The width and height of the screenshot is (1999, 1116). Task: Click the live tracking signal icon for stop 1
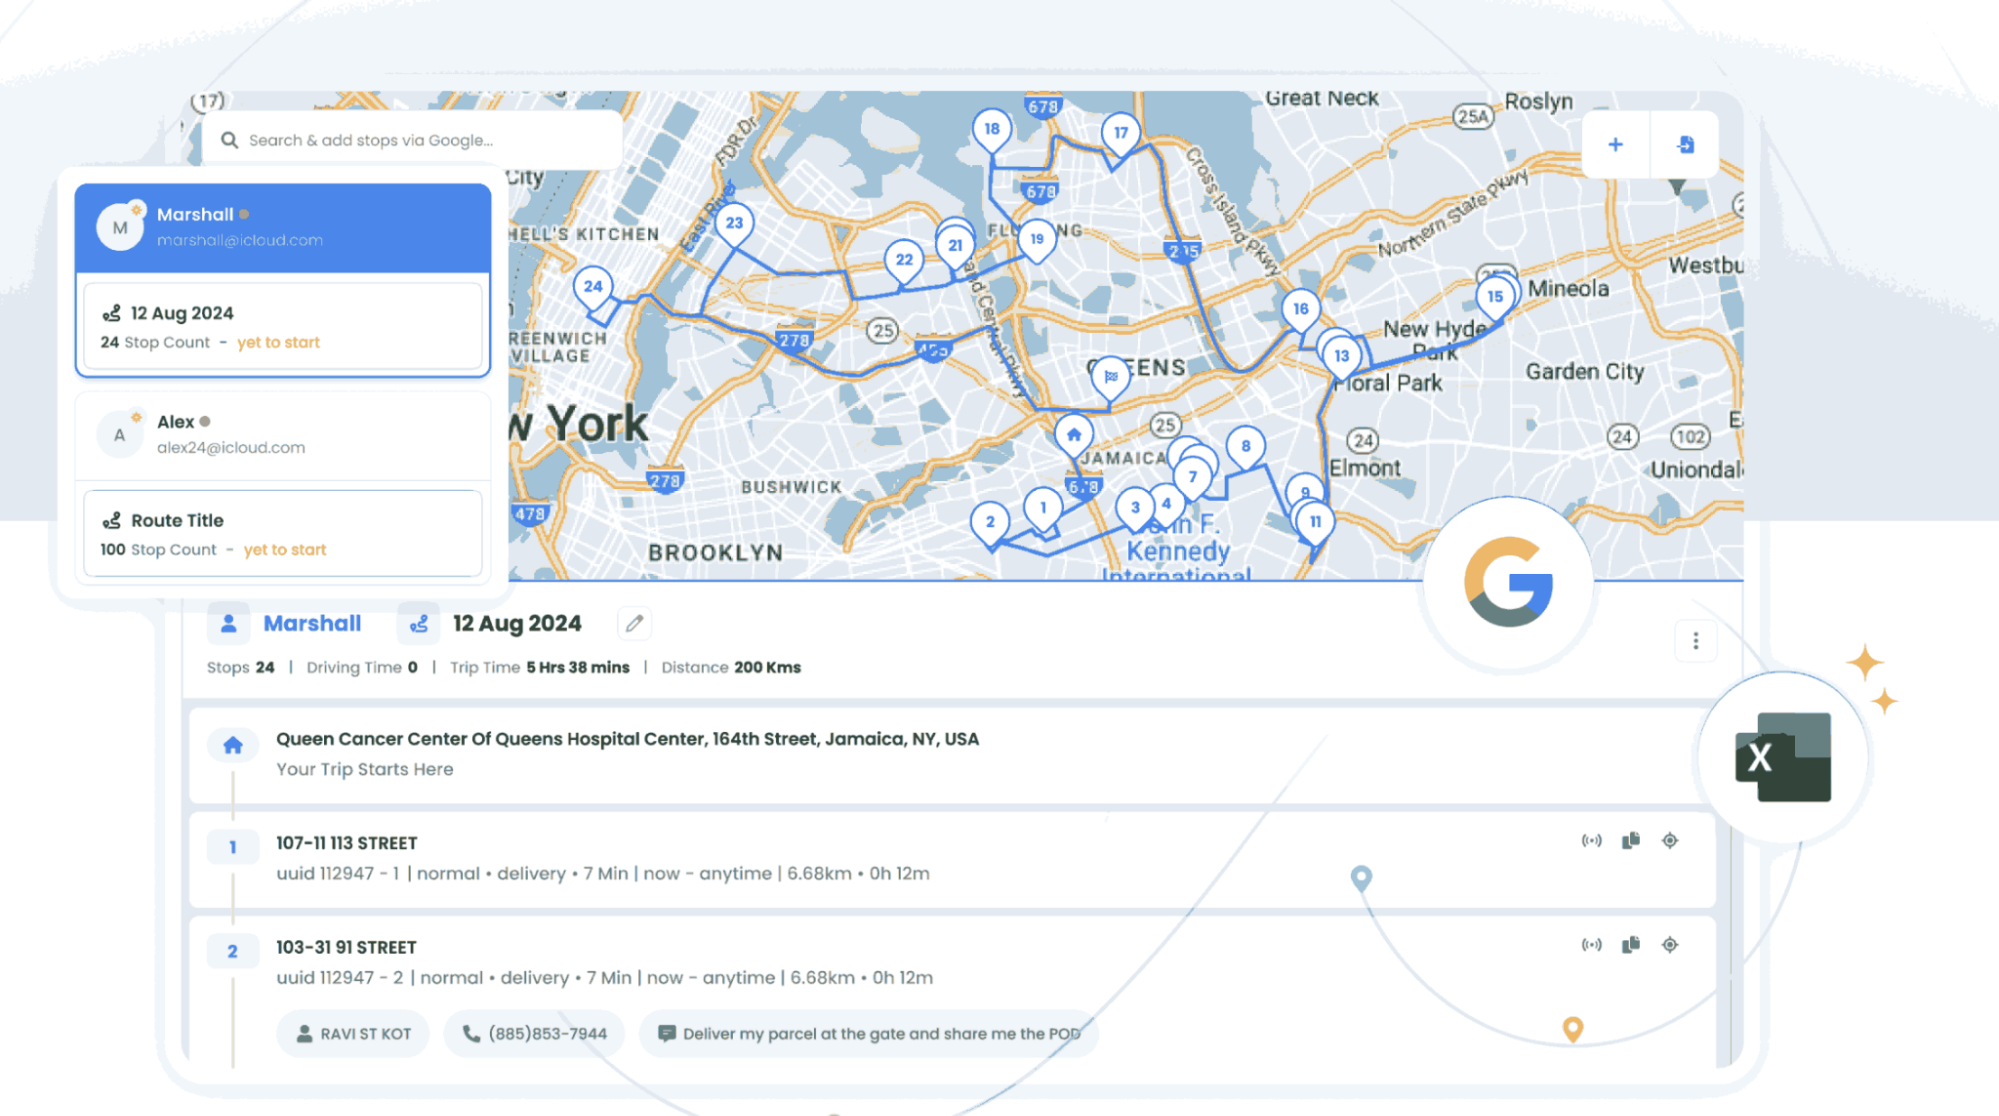coord(1591,840)
